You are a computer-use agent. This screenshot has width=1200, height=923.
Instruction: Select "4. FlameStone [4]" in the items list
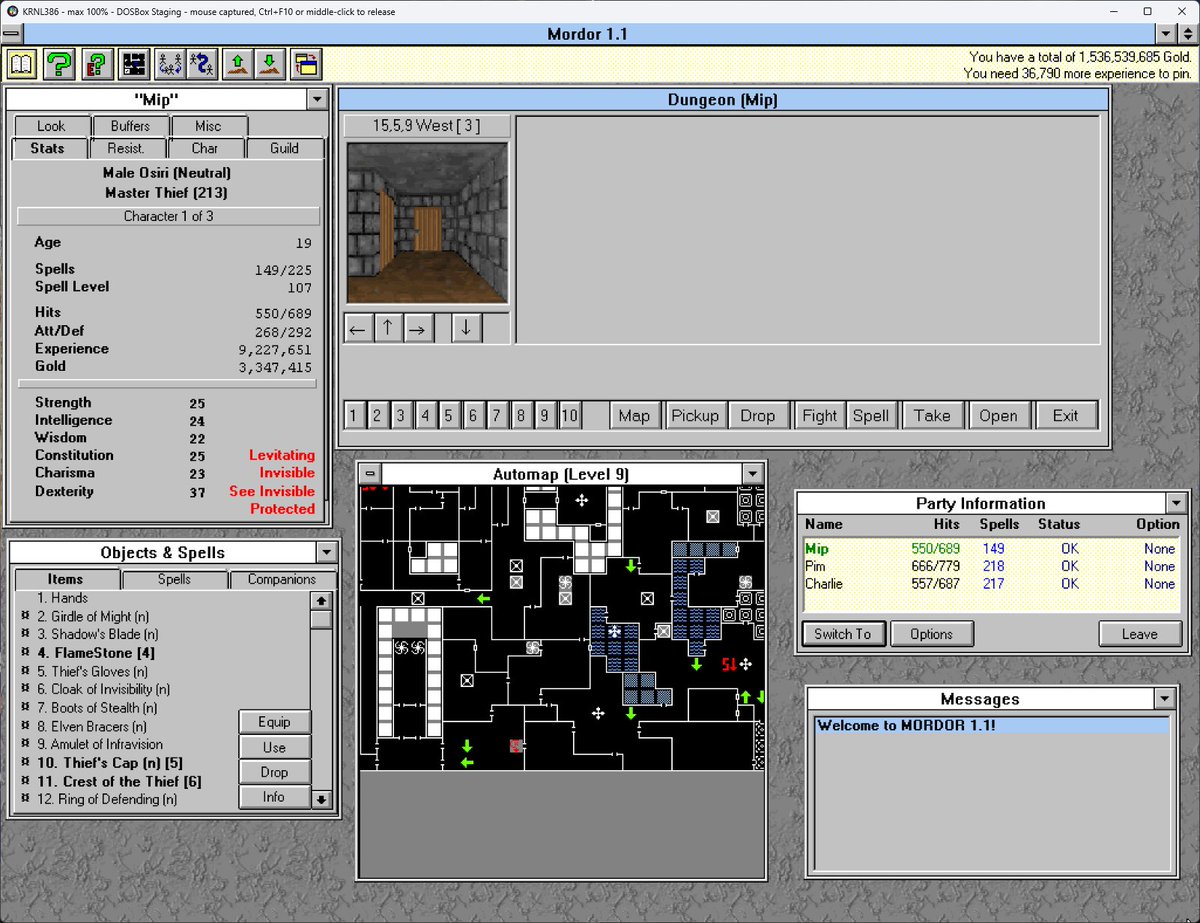click(x=96, y=653)
